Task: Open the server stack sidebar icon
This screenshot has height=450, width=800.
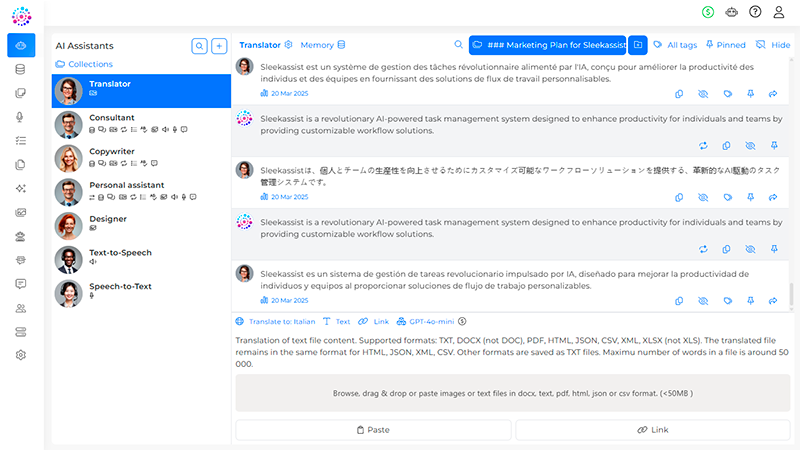Action: pyautogui.click(x=20, y=332)
